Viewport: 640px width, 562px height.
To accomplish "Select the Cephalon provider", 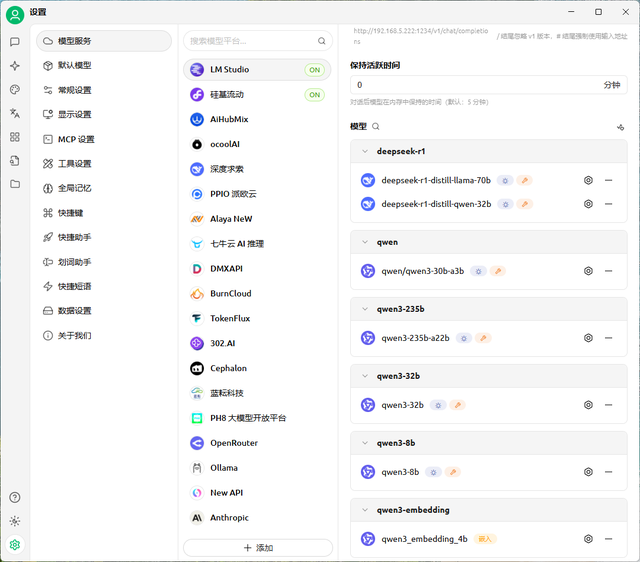I will tap(257, 368).
